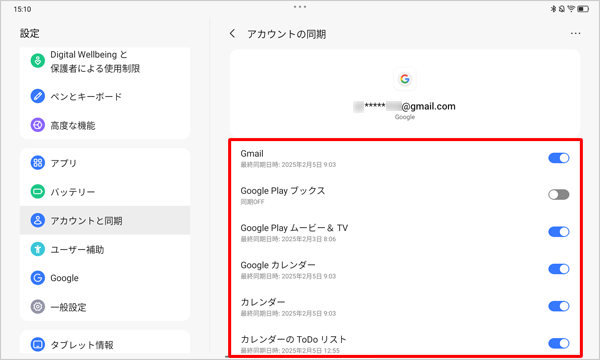The width and height of the screenshot is (600, 360).
Task: Open ペンとキーボード settings
Action: [105, 96]
